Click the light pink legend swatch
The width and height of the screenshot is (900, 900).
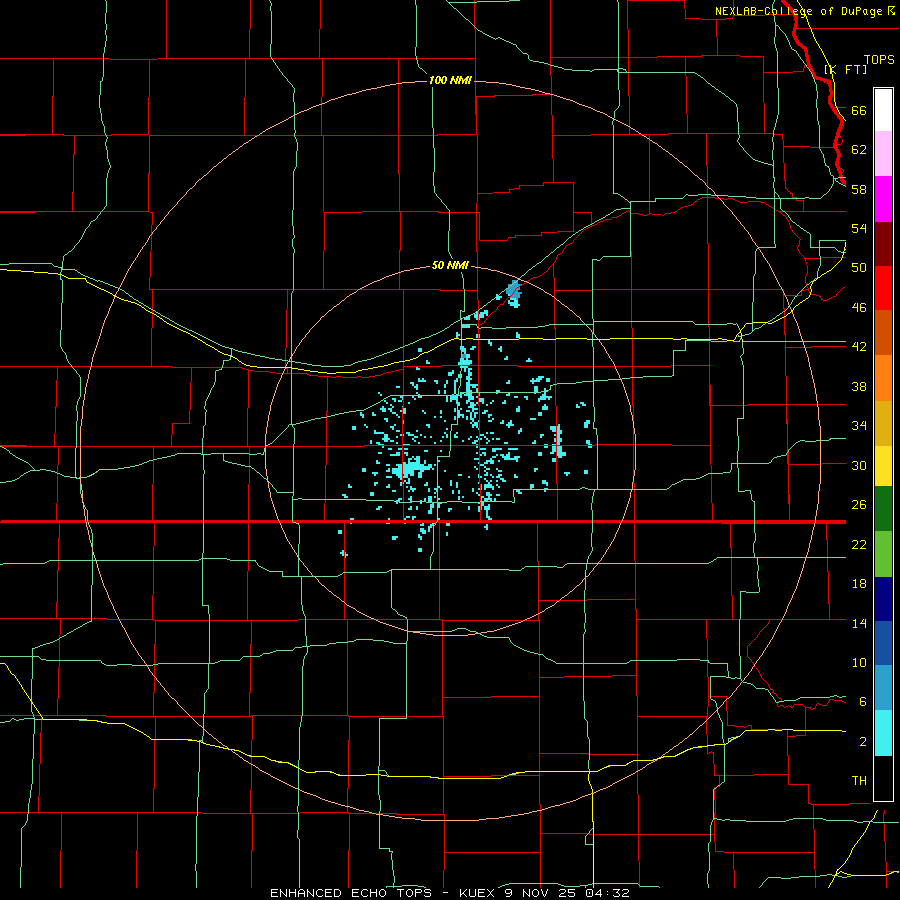[x=883, y=154]
